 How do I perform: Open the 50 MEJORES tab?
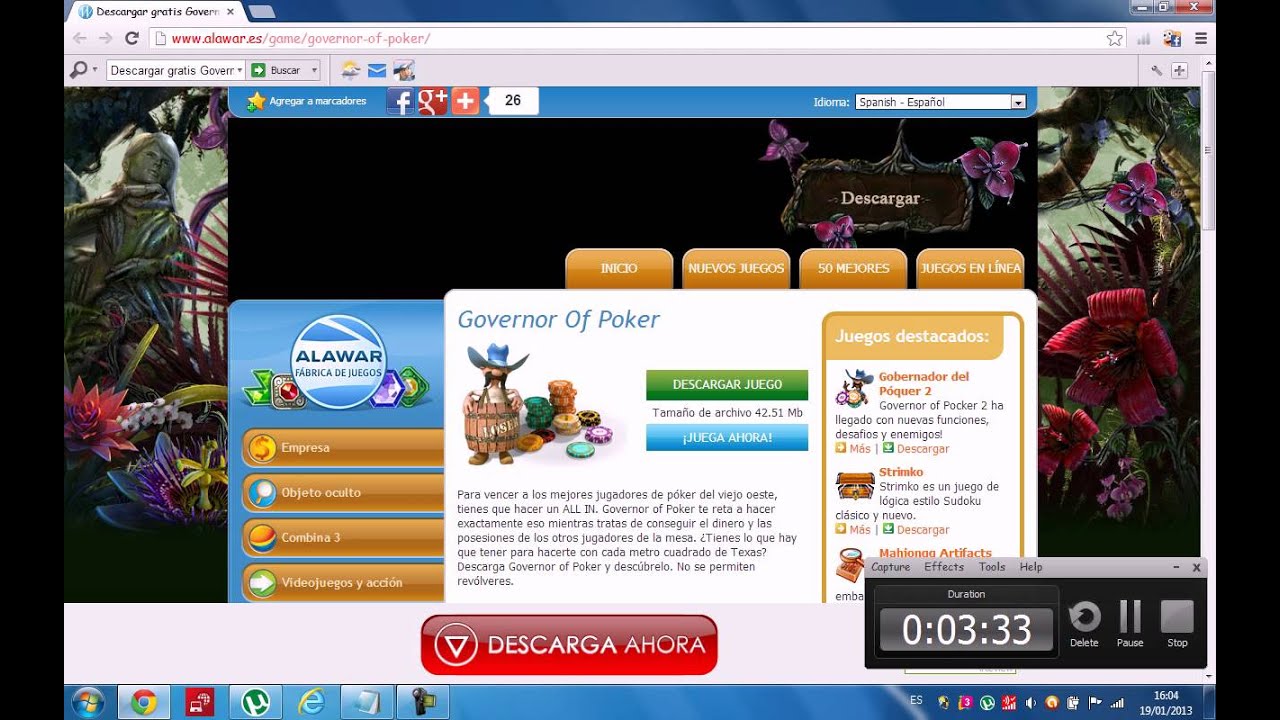(853, 268)
